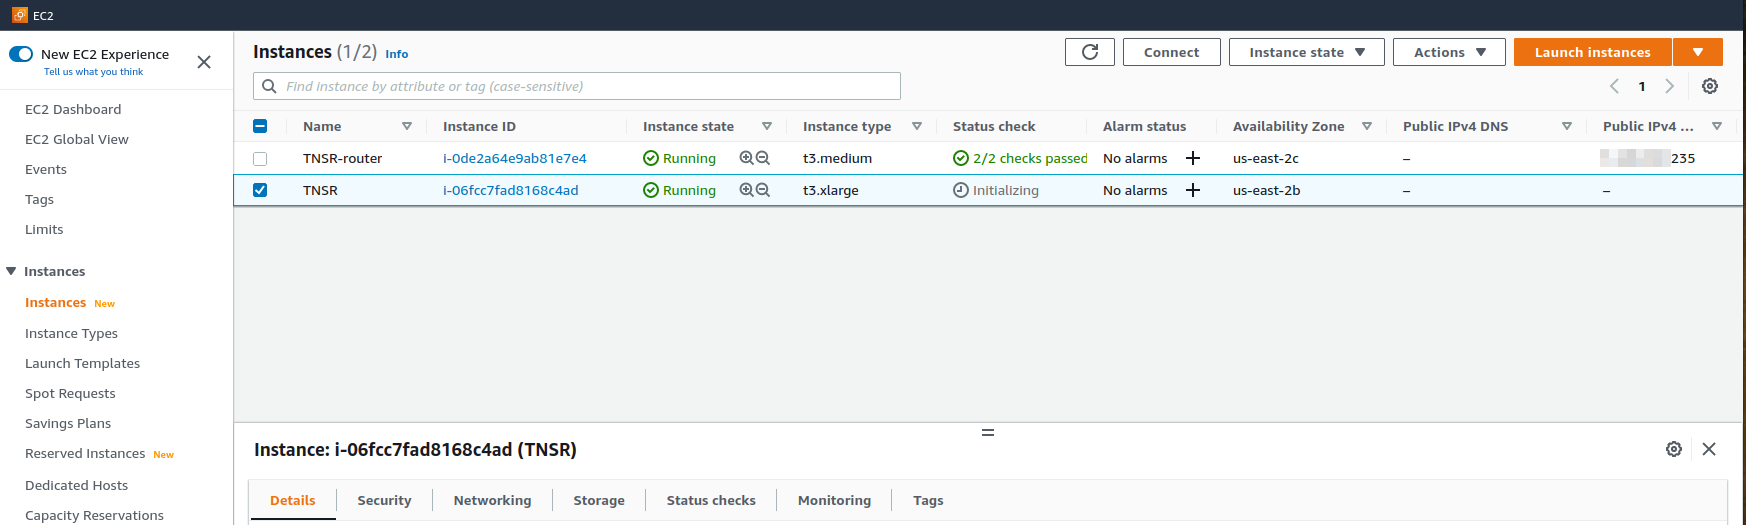This screenshot has width=1746, height=525.
Task: Click the Connect button
Action: (1171, 52)
